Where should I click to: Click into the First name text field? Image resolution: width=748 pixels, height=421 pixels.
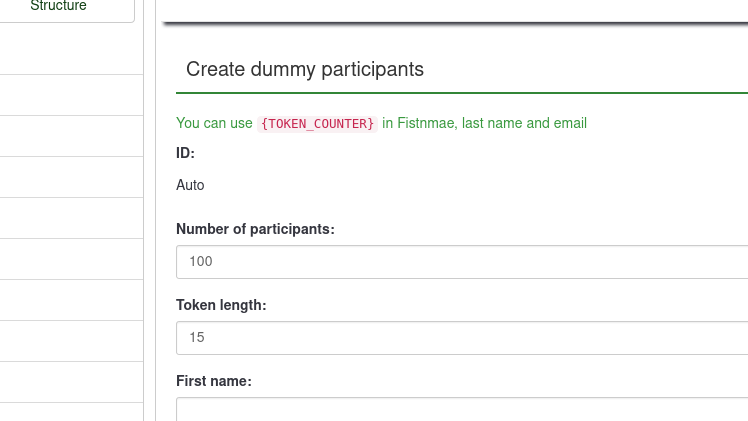click(461, 409)
